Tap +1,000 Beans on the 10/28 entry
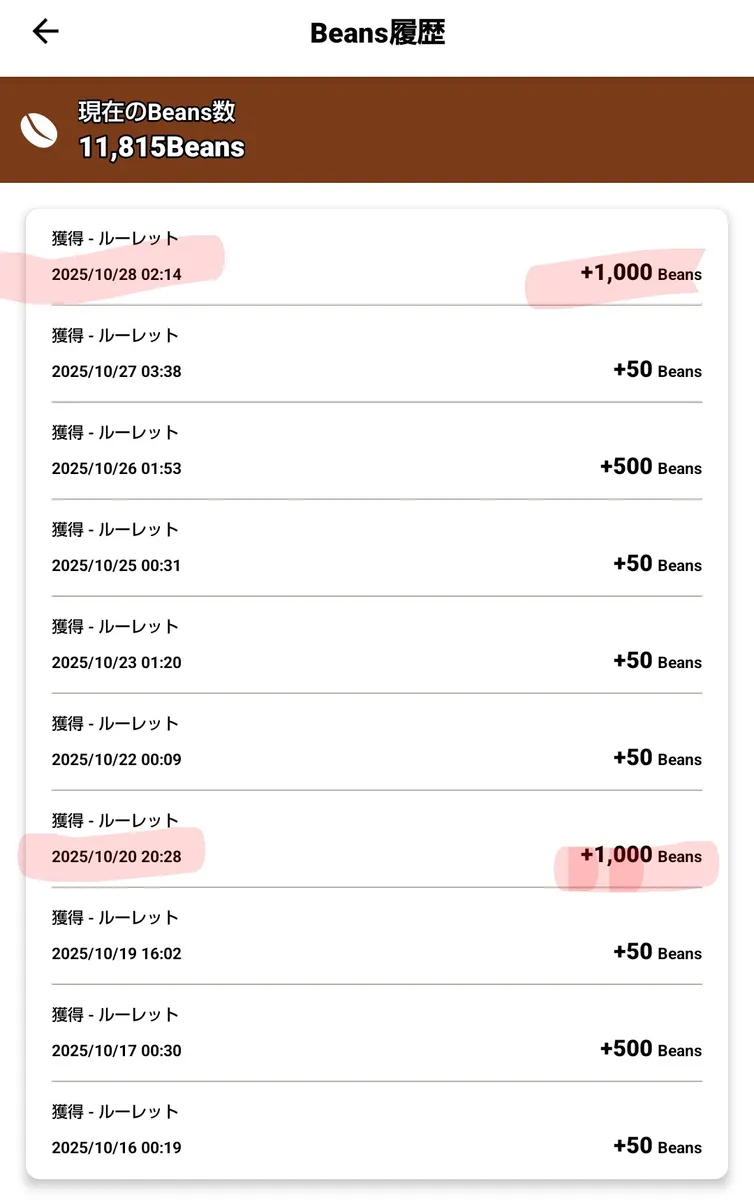The image size is (754, 1200). [640, 273]
